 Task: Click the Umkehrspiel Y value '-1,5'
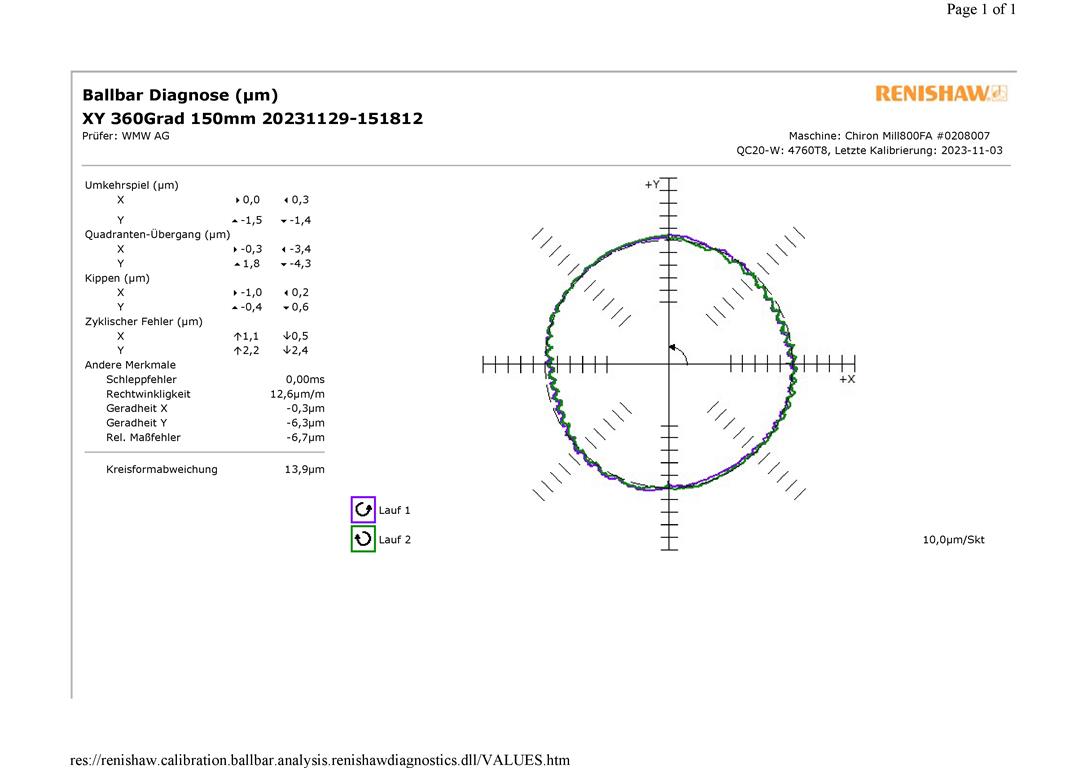251,220
